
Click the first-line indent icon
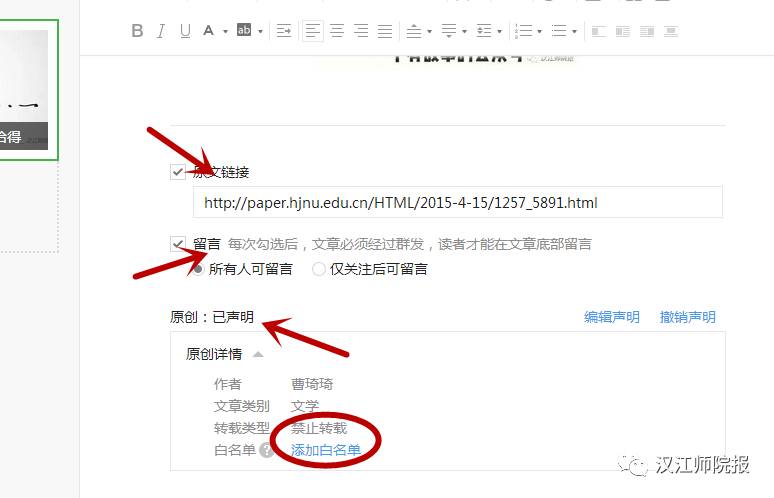point(284,31)
